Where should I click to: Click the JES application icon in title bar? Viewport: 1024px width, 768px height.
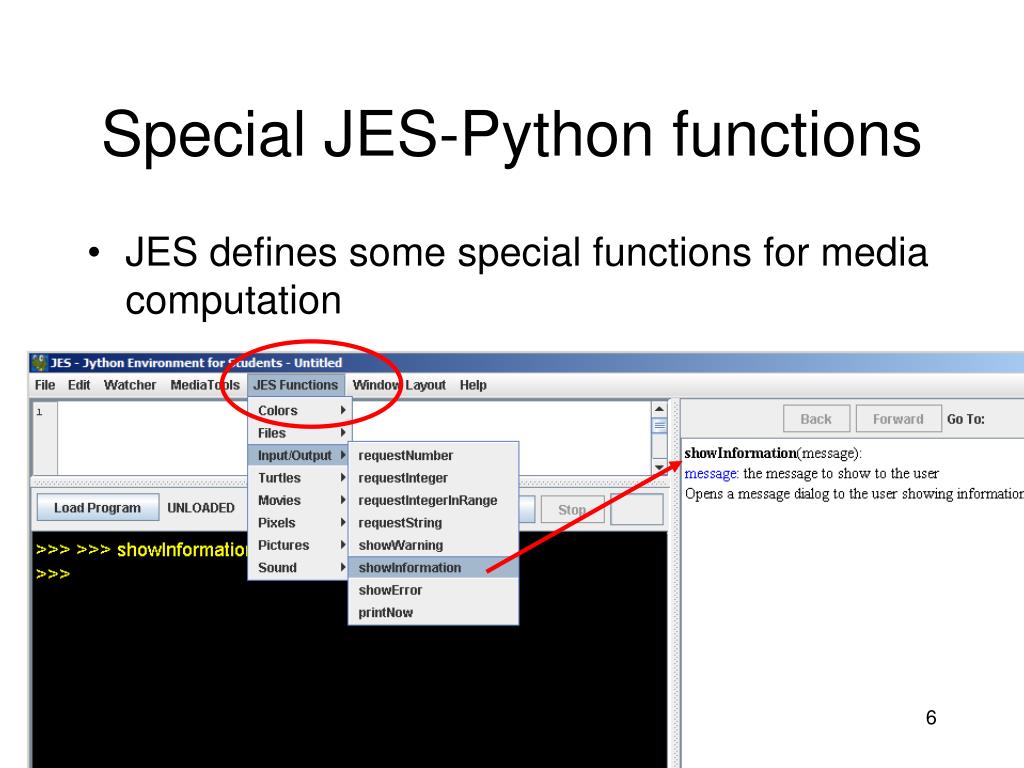[40, 362]
